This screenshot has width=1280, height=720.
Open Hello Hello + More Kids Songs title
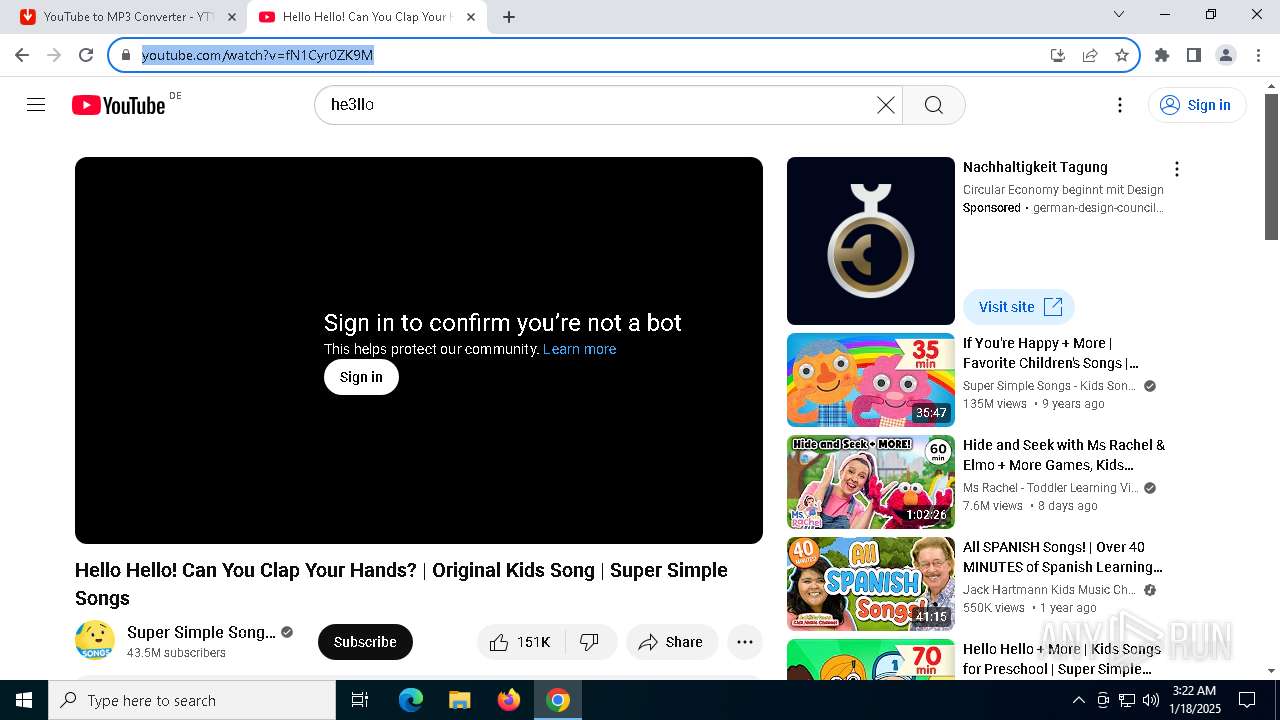pyautogui.click(x=1062, y=659)
